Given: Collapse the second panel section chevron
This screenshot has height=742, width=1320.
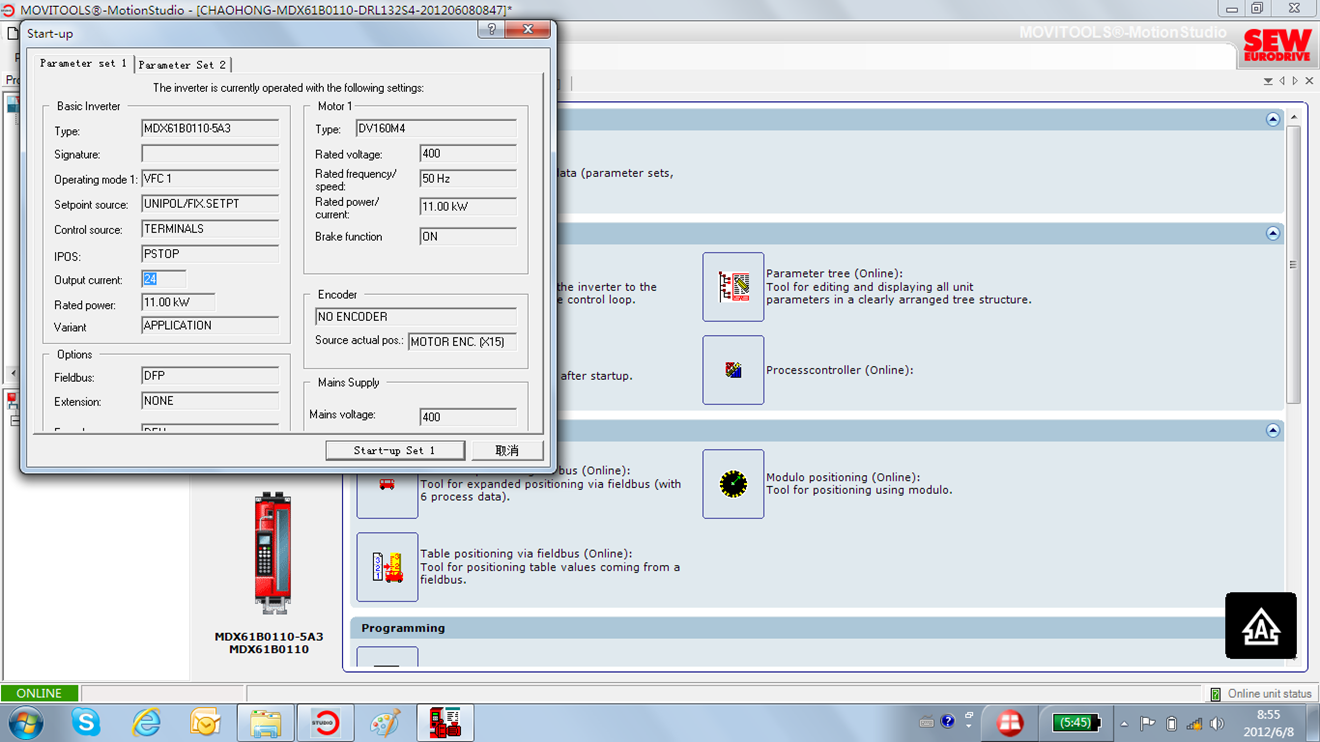Looking at the screenshot, I should (x=1272, y=233).
